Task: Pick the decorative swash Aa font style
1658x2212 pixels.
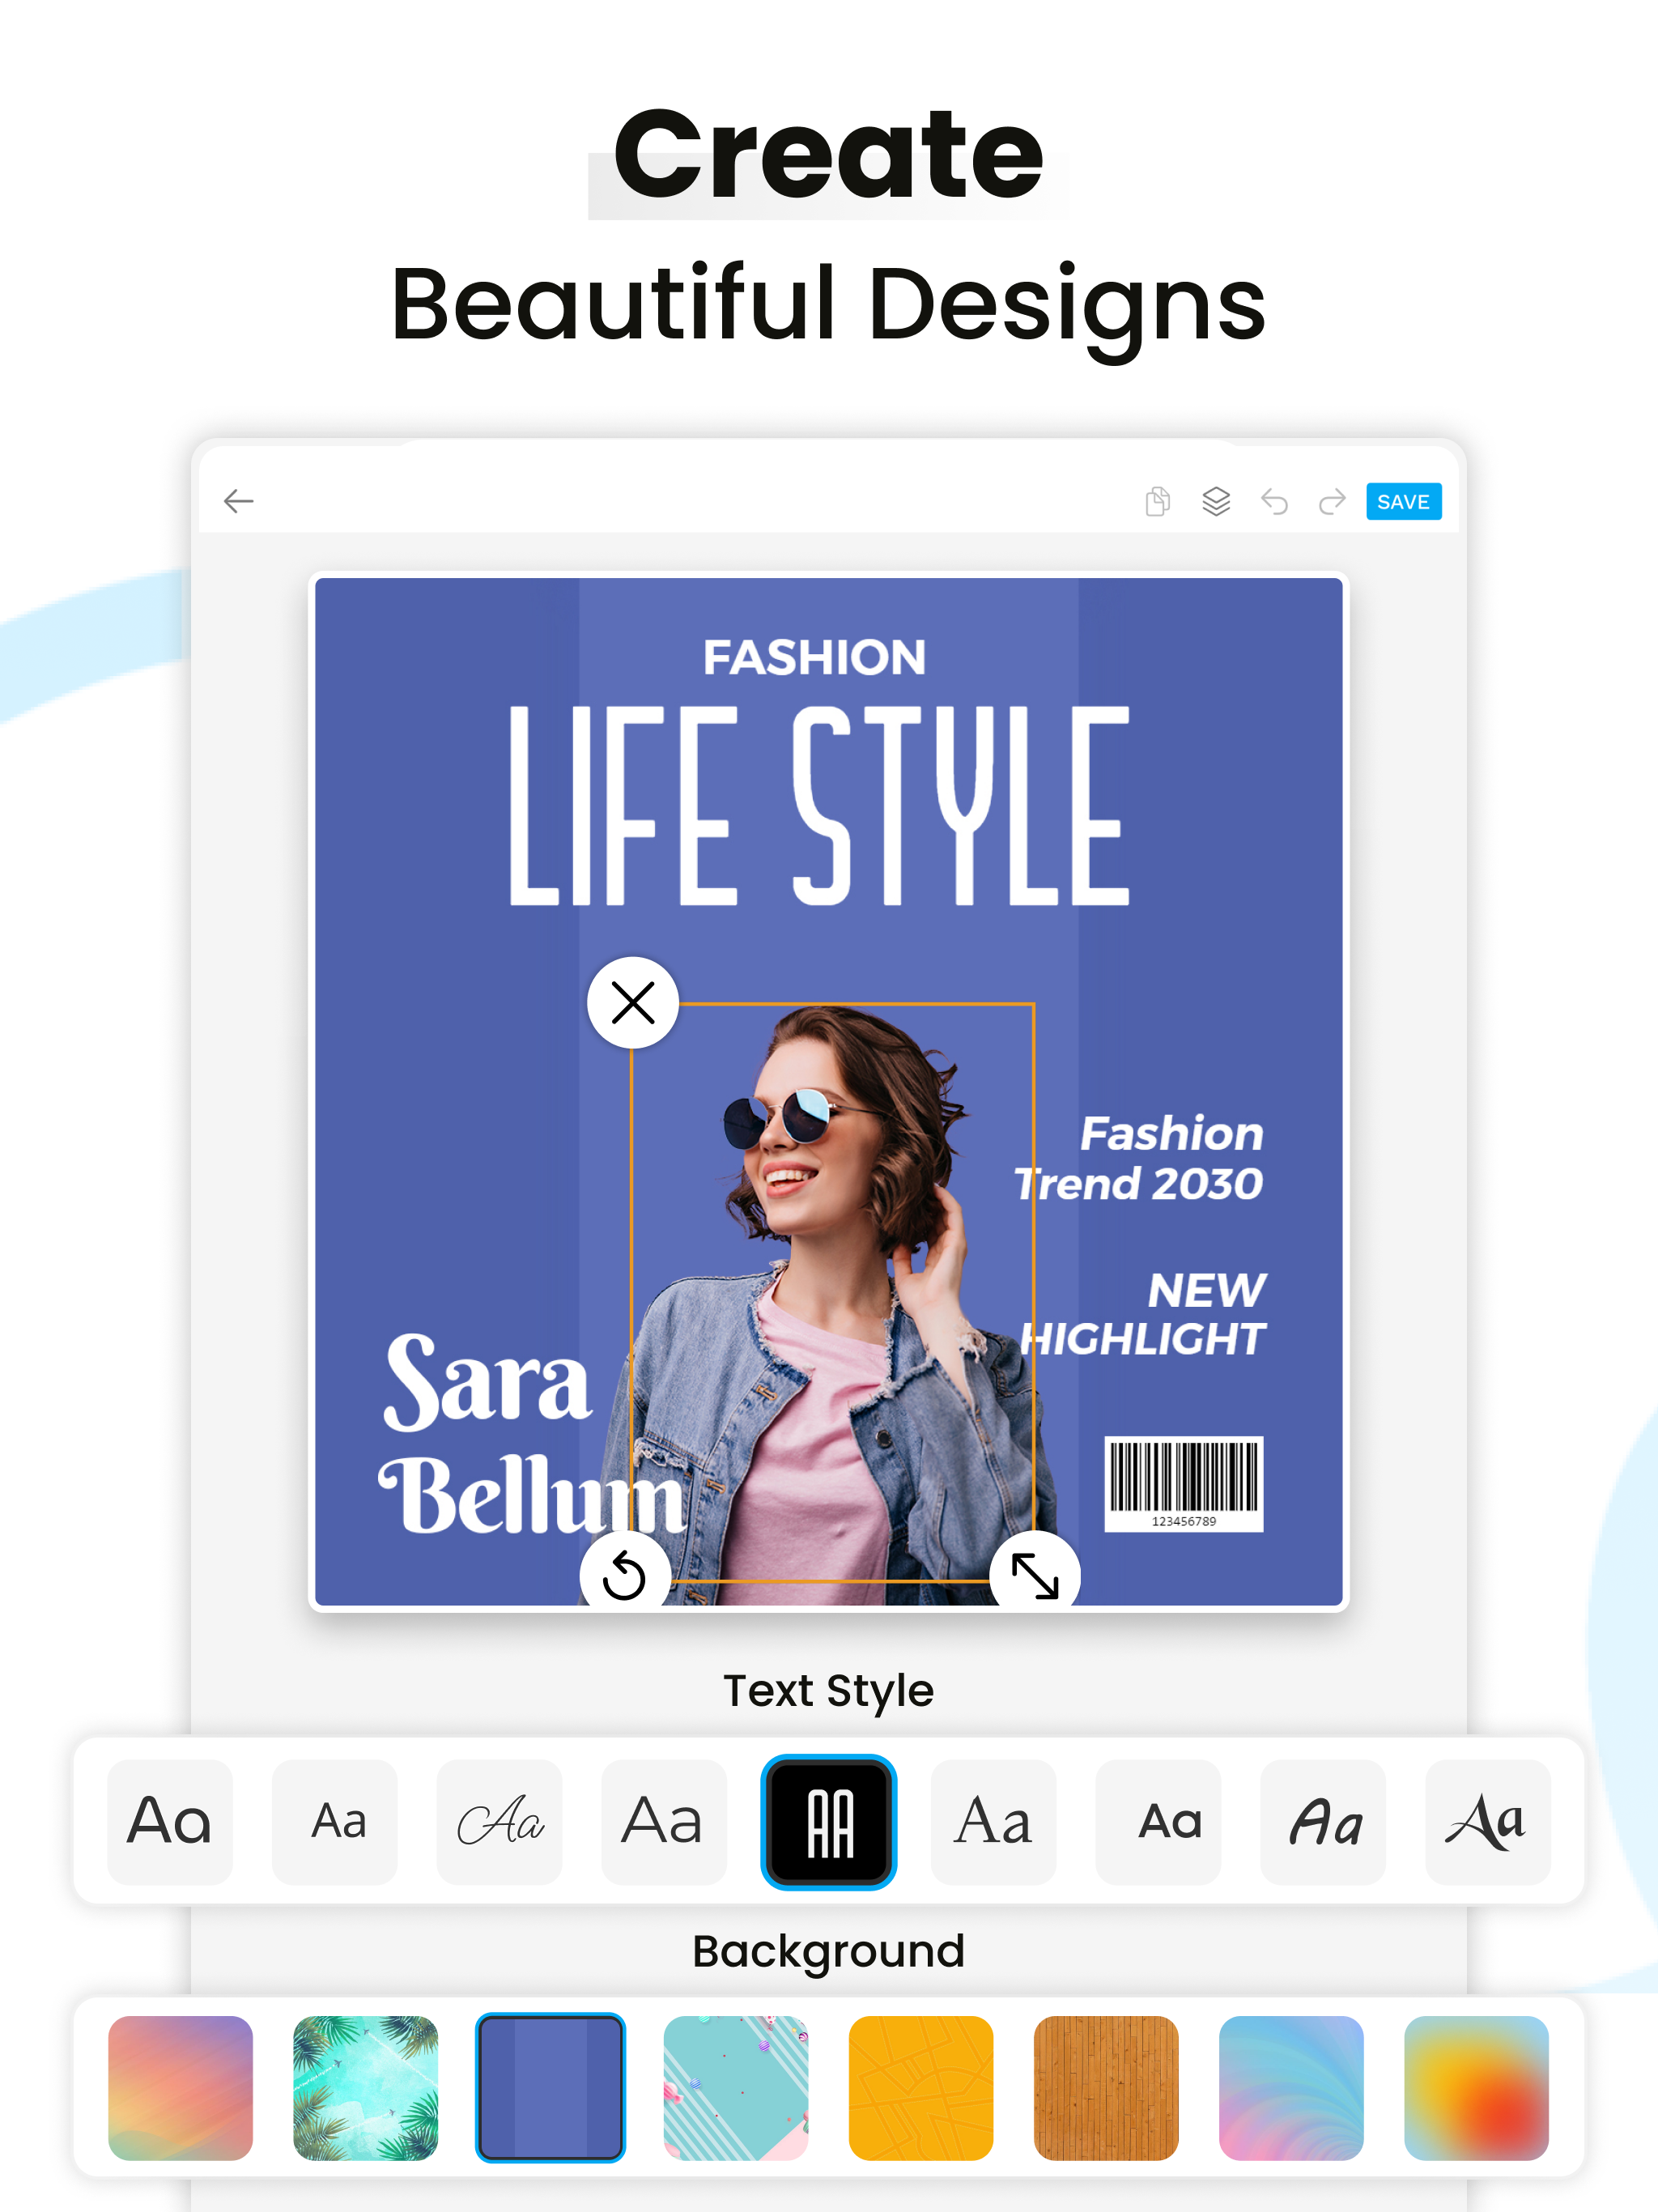Action: (x=1486, y=1821)
